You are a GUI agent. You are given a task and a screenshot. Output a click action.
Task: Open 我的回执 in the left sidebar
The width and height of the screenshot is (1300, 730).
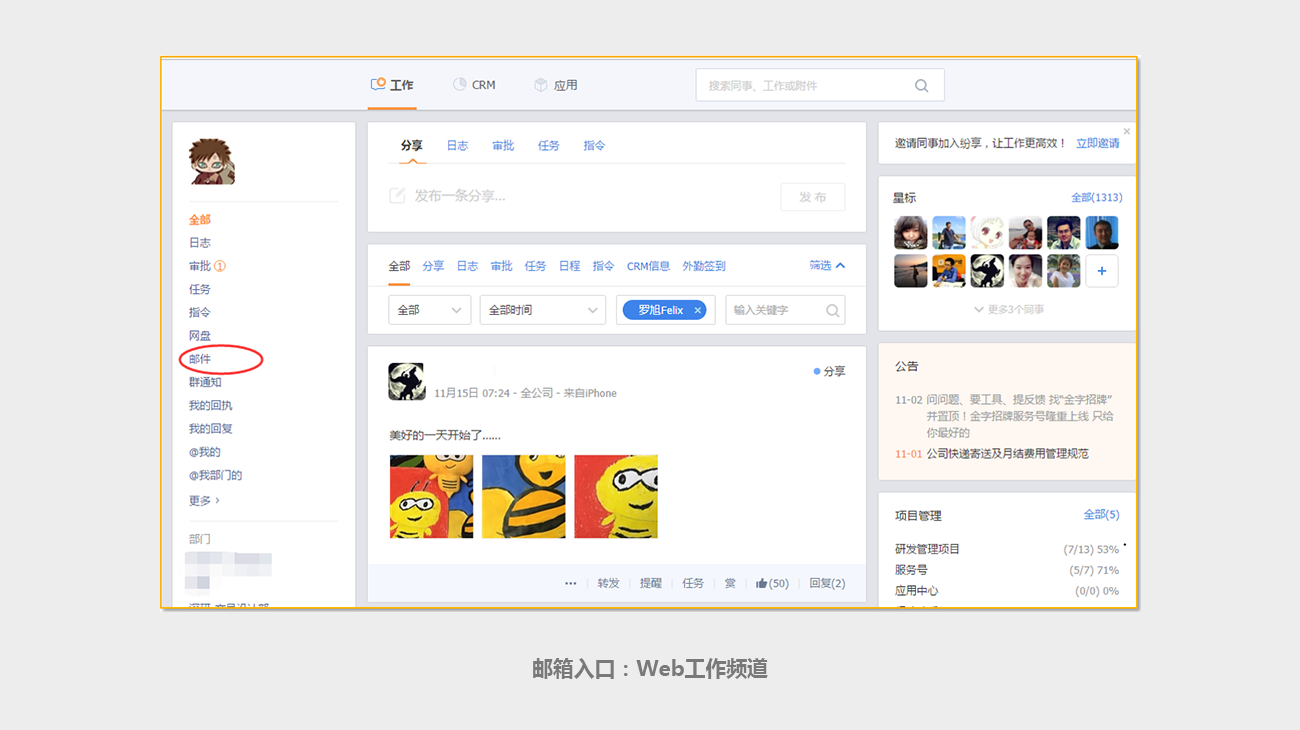[x=211, y=405]
